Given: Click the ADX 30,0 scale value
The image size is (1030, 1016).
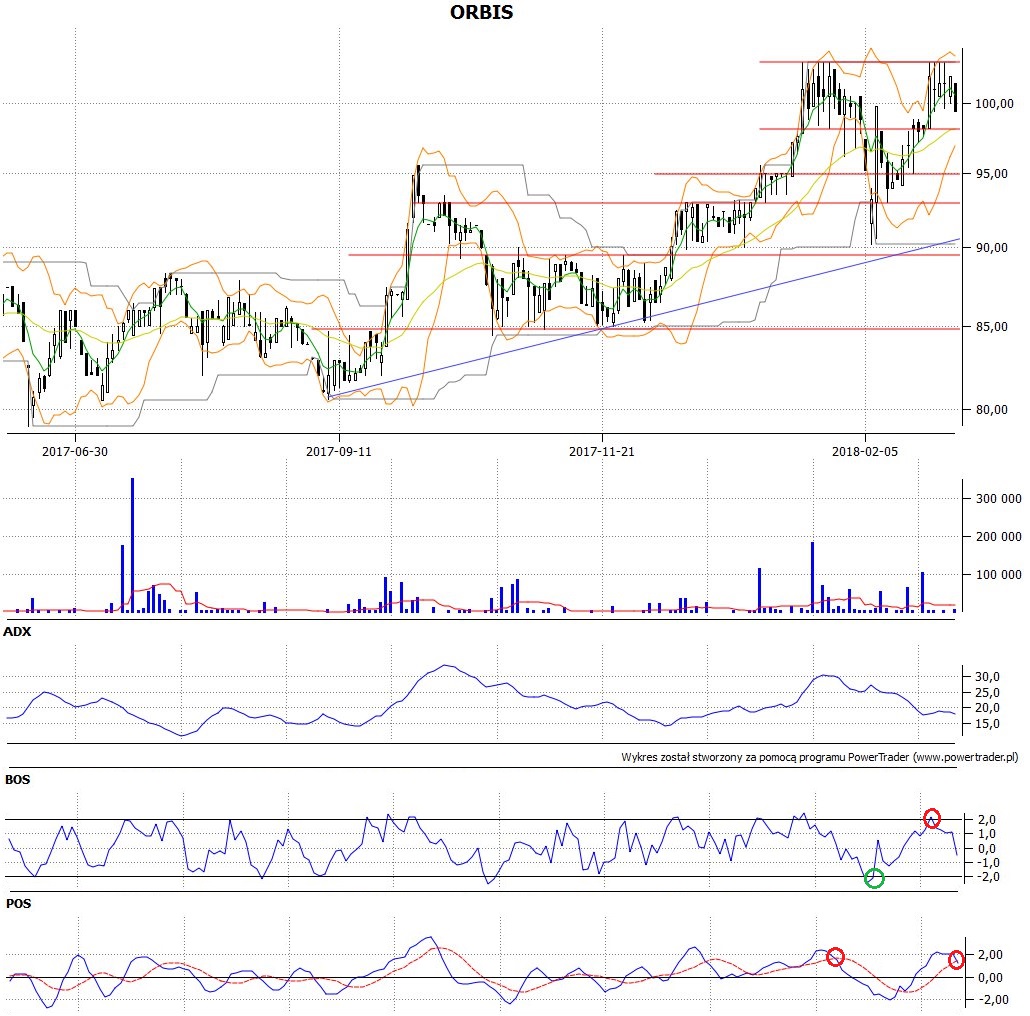Looking at the screenshot, I should pyautogui.click(x=987, y=676).
